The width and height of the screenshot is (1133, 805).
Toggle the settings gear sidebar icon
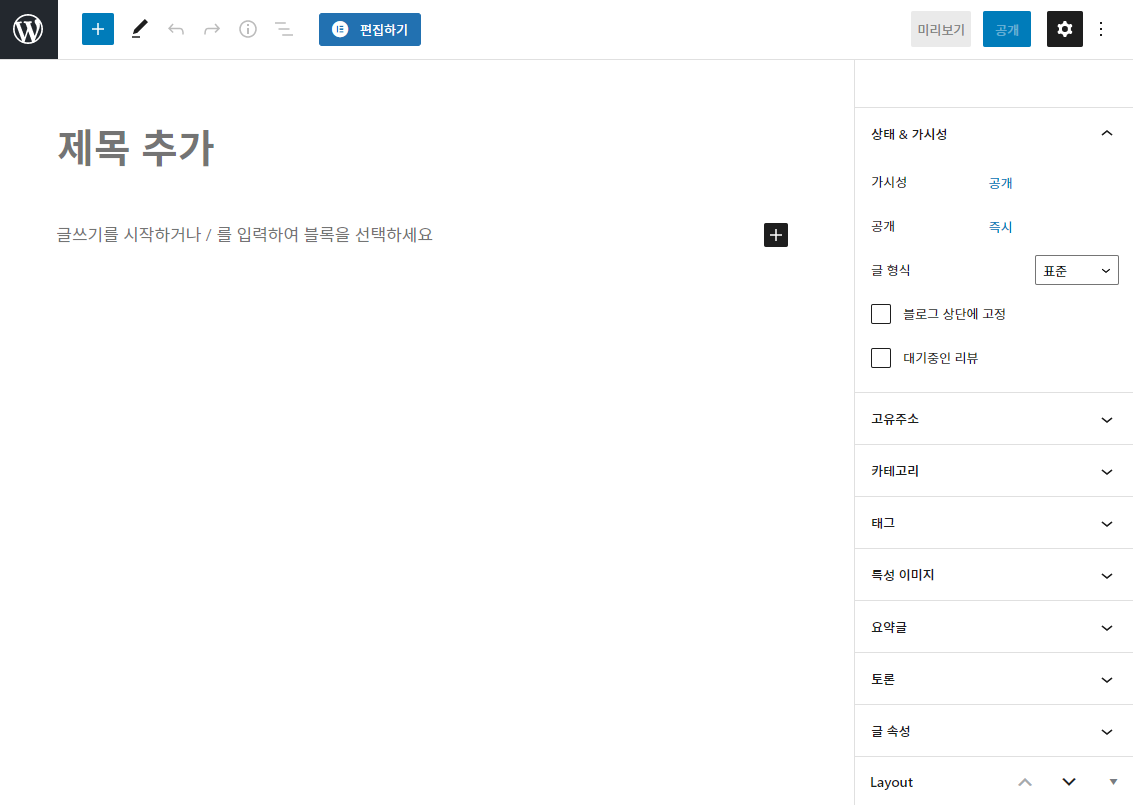coord(1064,29)
